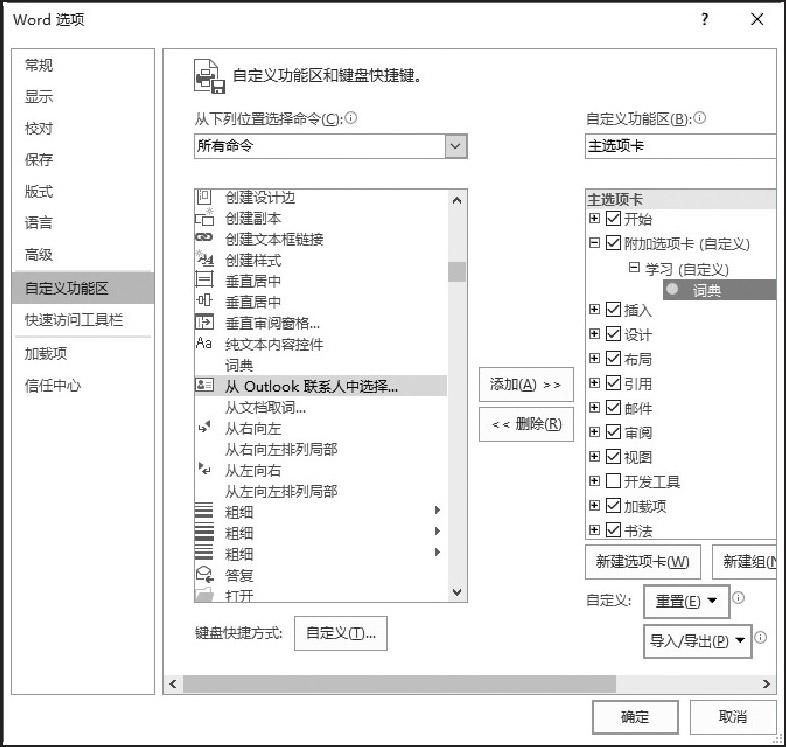Select the 词典 command in list
Screen dimensions: 786x747
coord(320,364)
